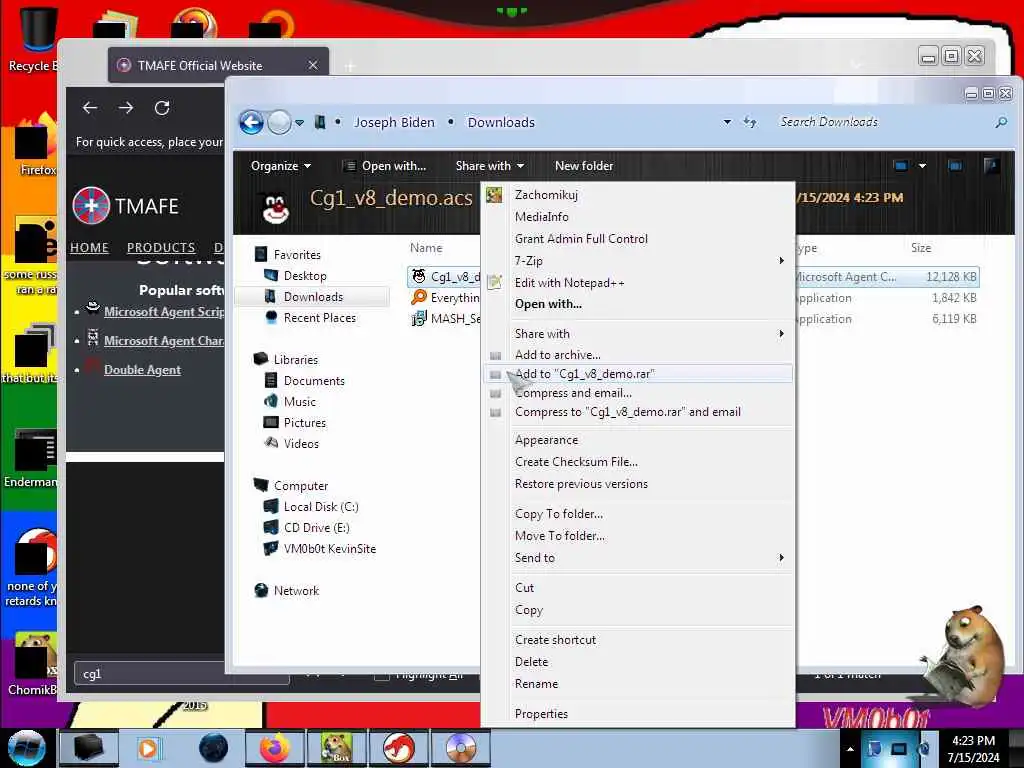Click the Windows Start orb

pos(27,748)
